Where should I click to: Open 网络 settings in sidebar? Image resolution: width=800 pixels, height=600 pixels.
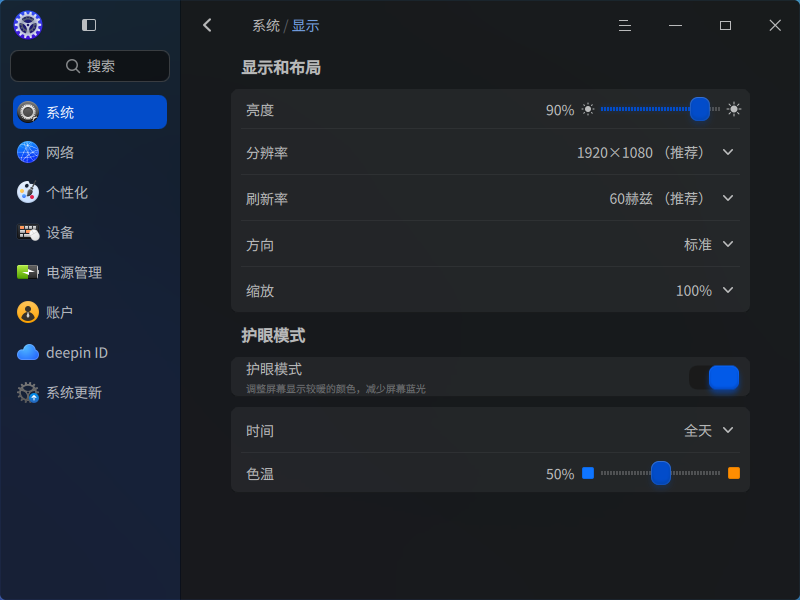point(90,152)
